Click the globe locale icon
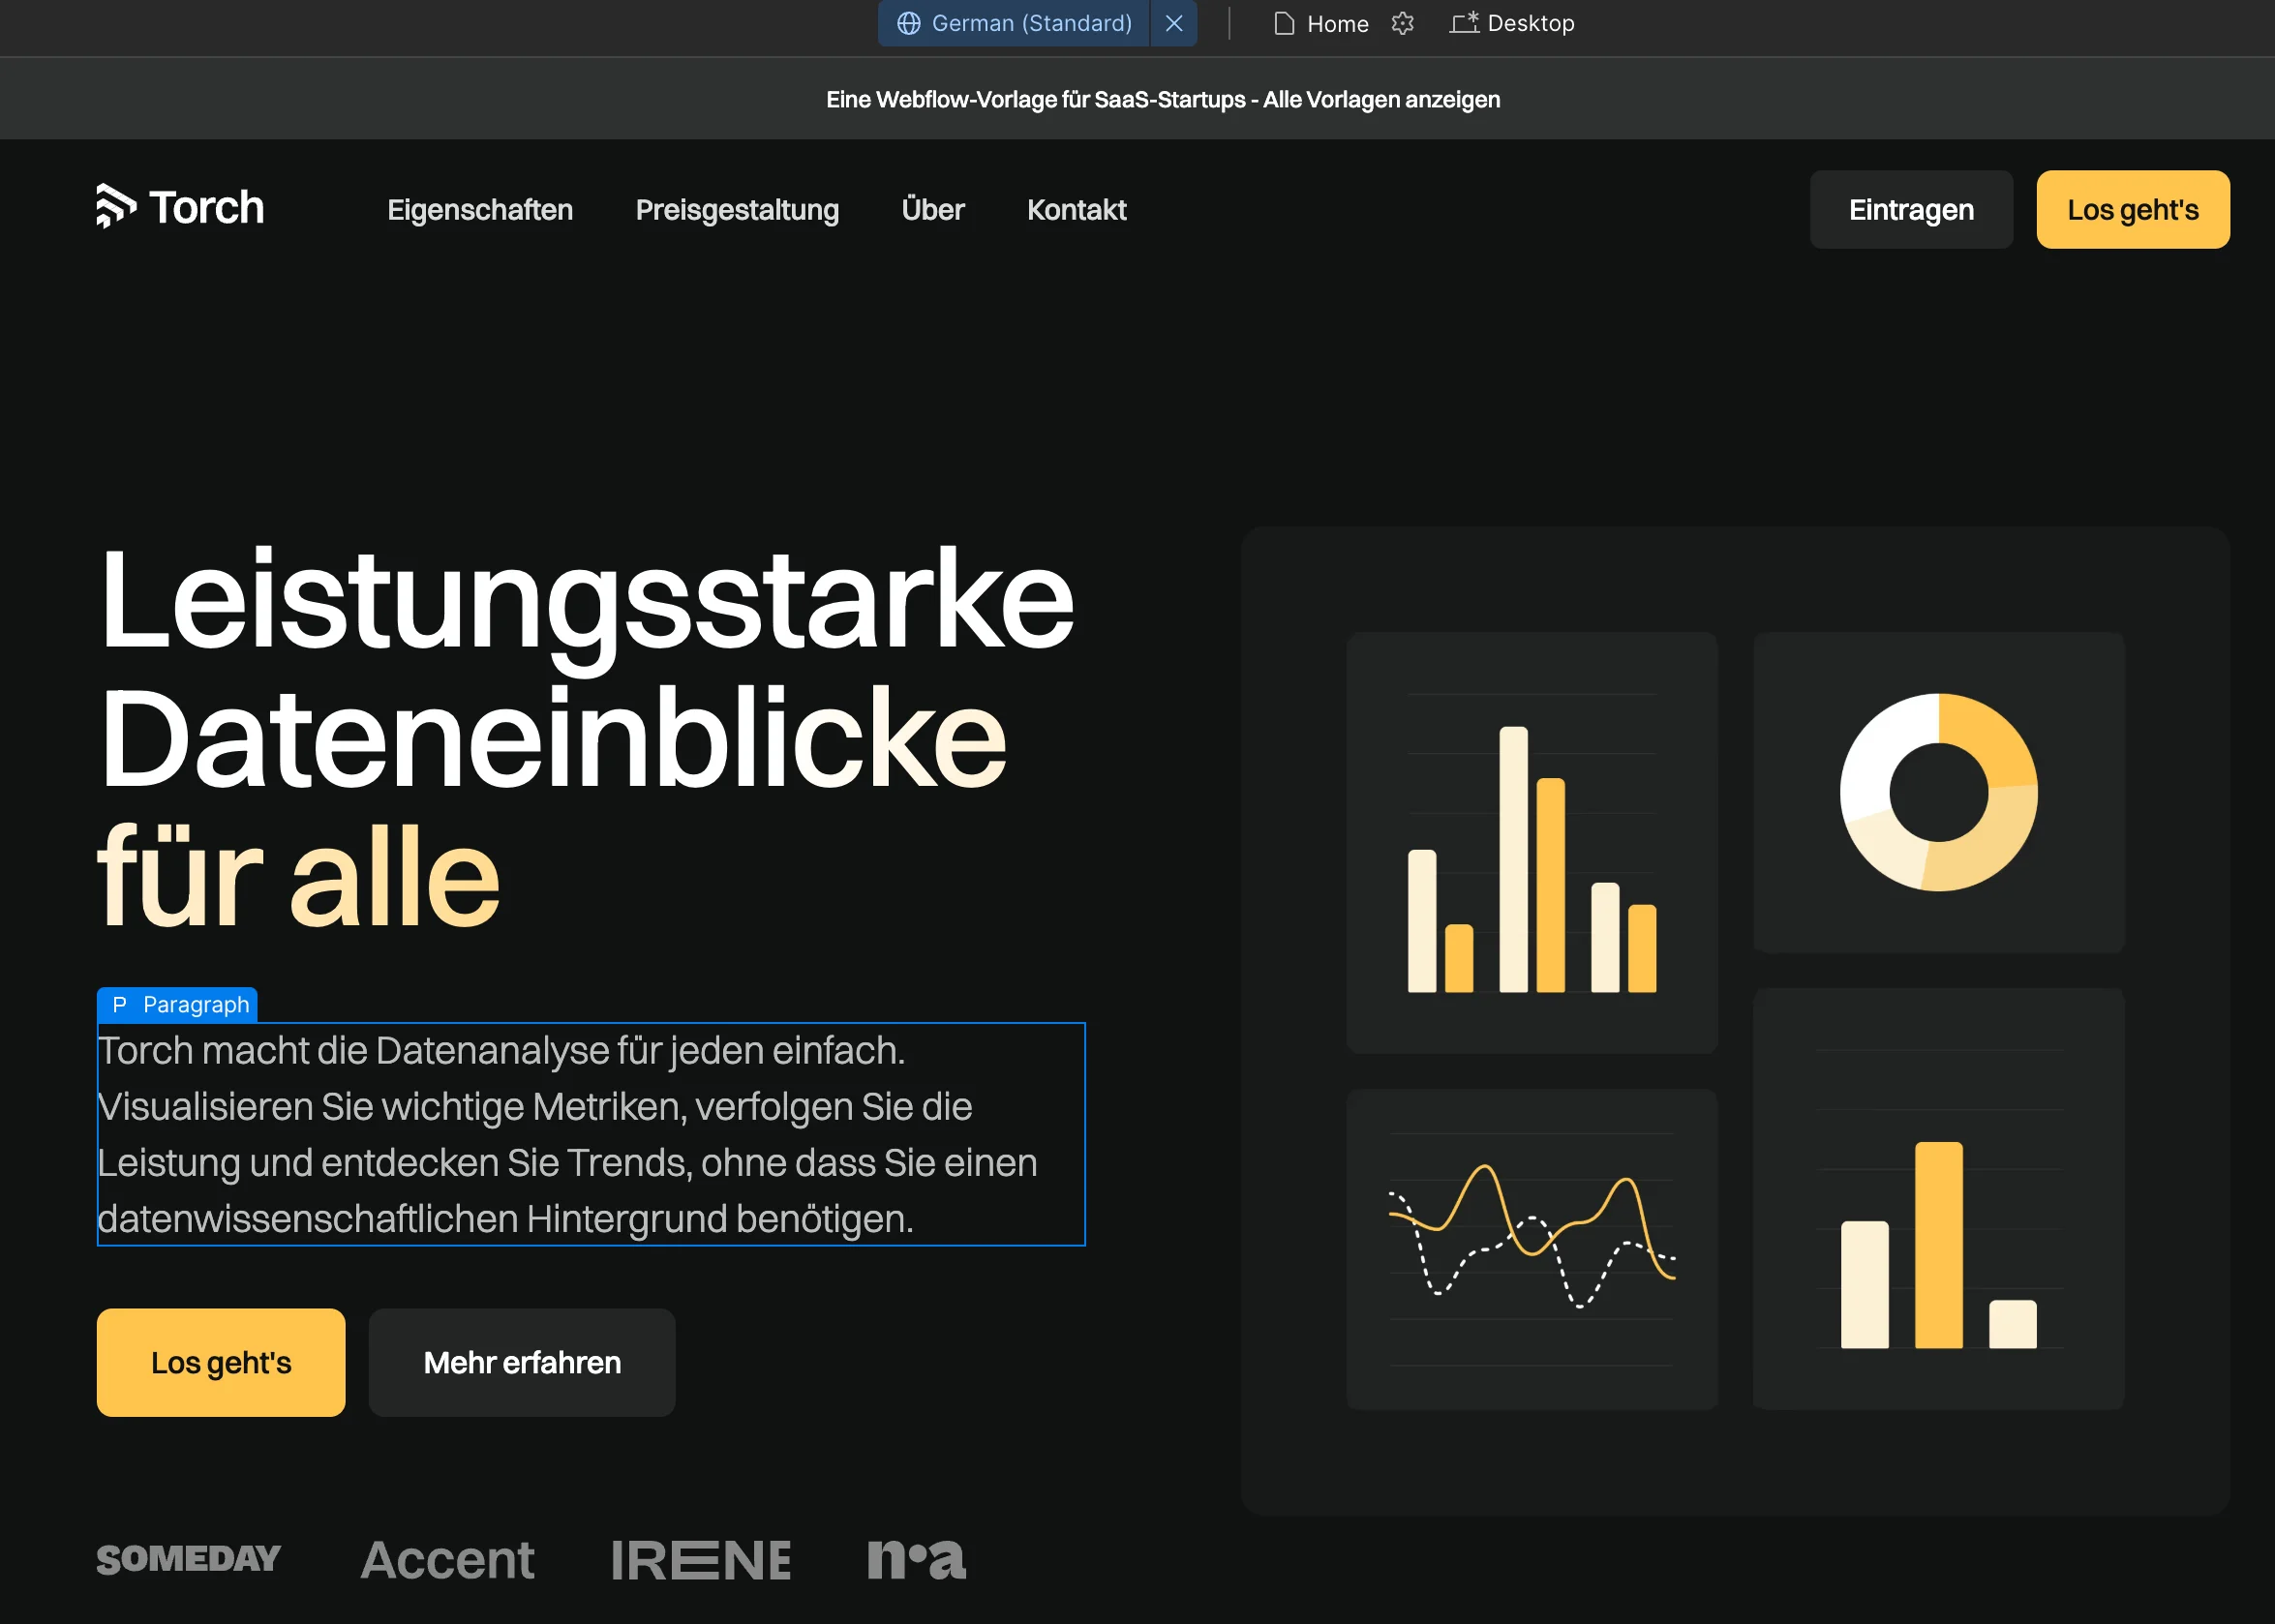This screenshot has height=1624, width=2275. pyautogui.click(x=908, y=23)
